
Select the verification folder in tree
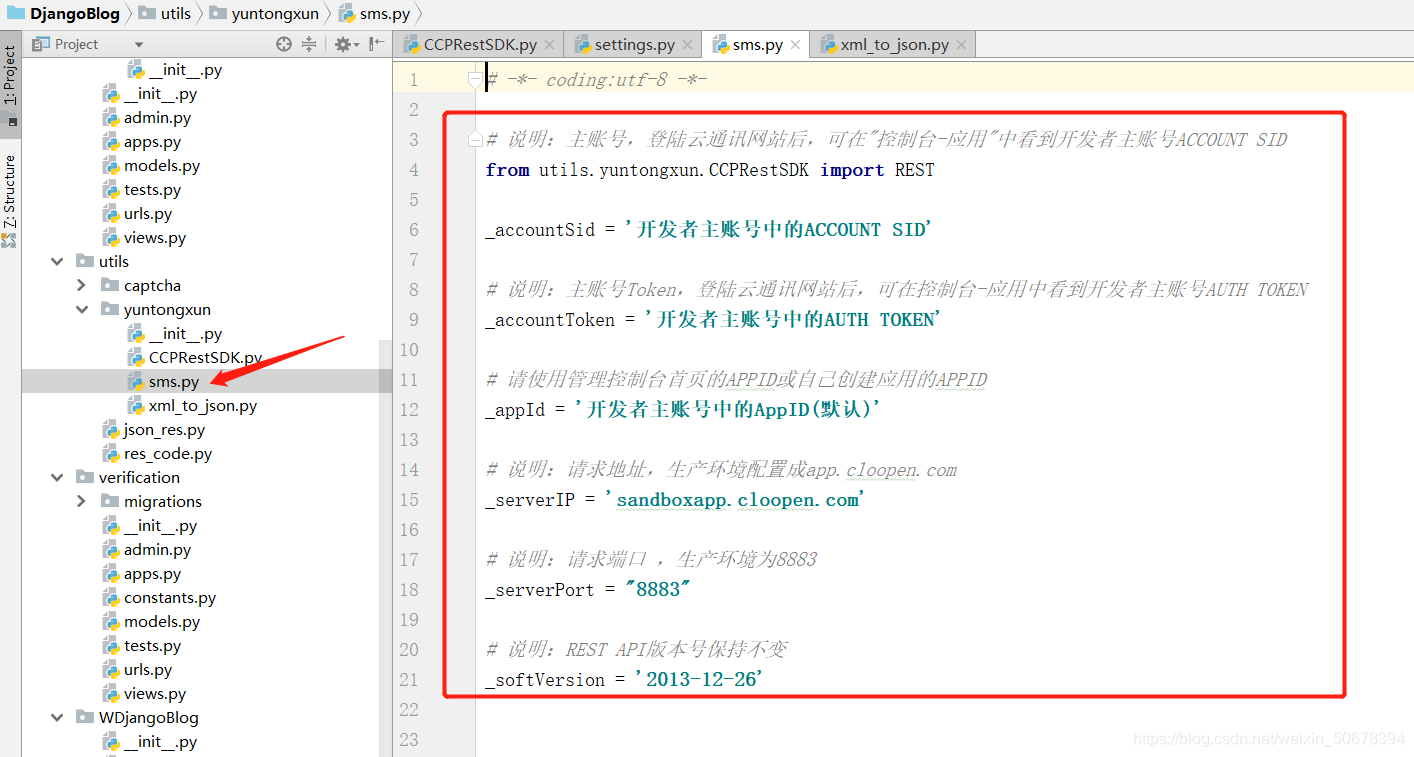click(x=139, y=477)
